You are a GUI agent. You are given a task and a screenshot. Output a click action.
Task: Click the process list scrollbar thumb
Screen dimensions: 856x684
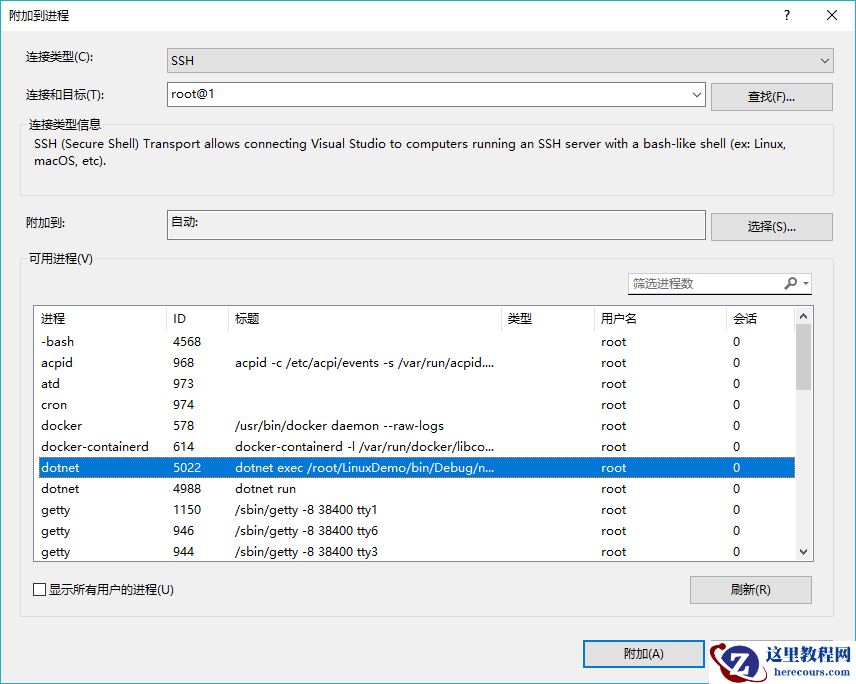[803, 357]
